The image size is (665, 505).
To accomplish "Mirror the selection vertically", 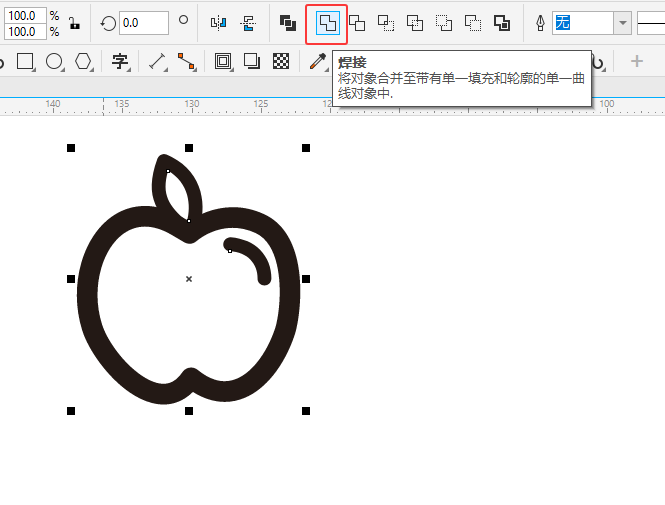I will [248, 23].
